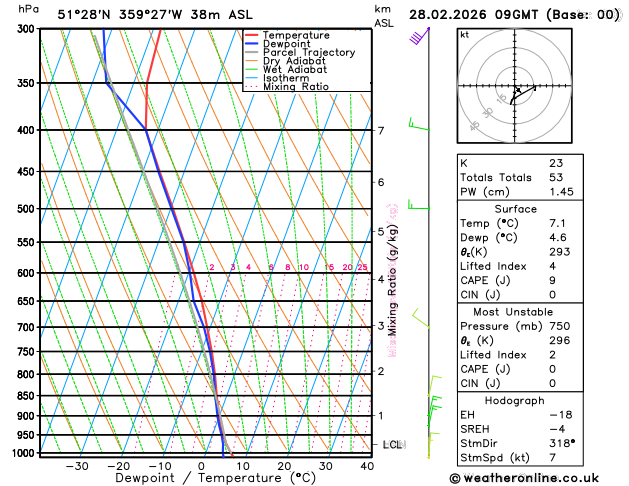Click the 'km ASL' altitude axis label
Image resolution: width=629 pixels, height=486 pixels.
[x=383, y=16]
